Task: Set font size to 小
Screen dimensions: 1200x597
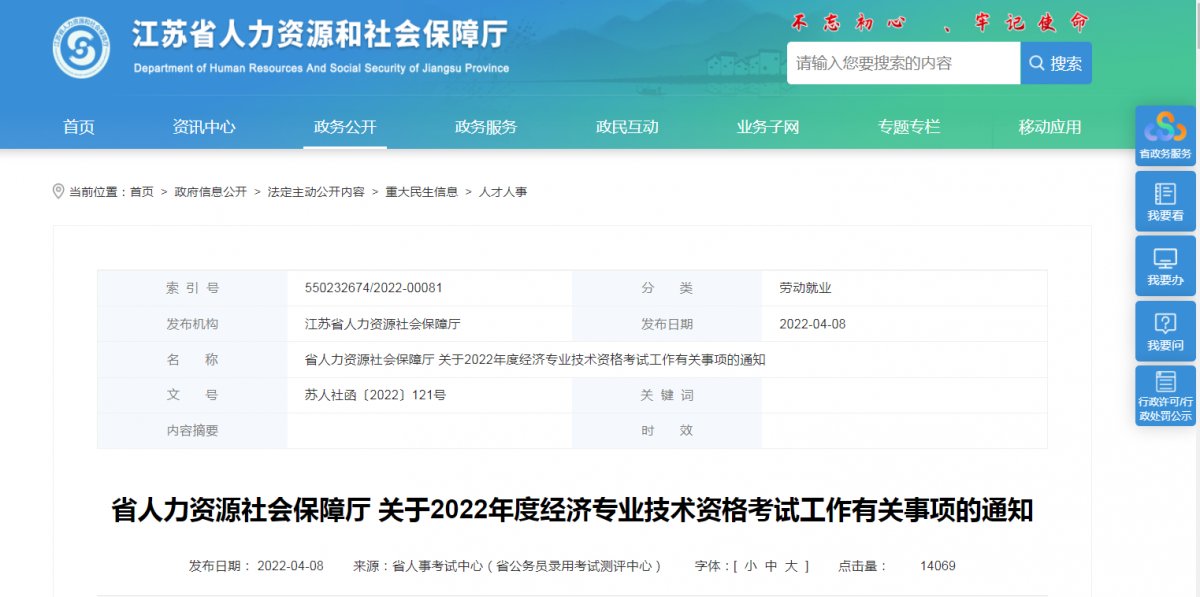Action: pyautogui.click(x=747, y=566)
